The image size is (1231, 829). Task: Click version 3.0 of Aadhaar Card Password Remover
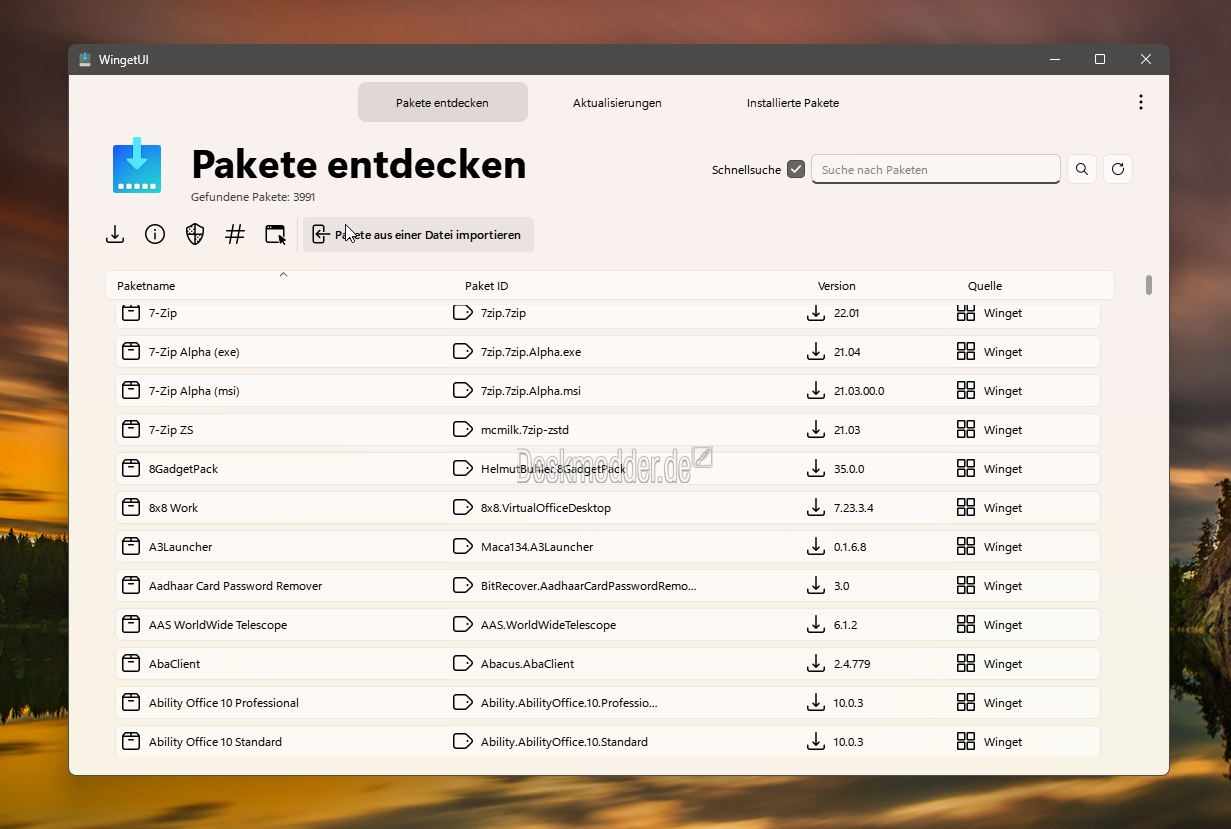click(842, 586)
